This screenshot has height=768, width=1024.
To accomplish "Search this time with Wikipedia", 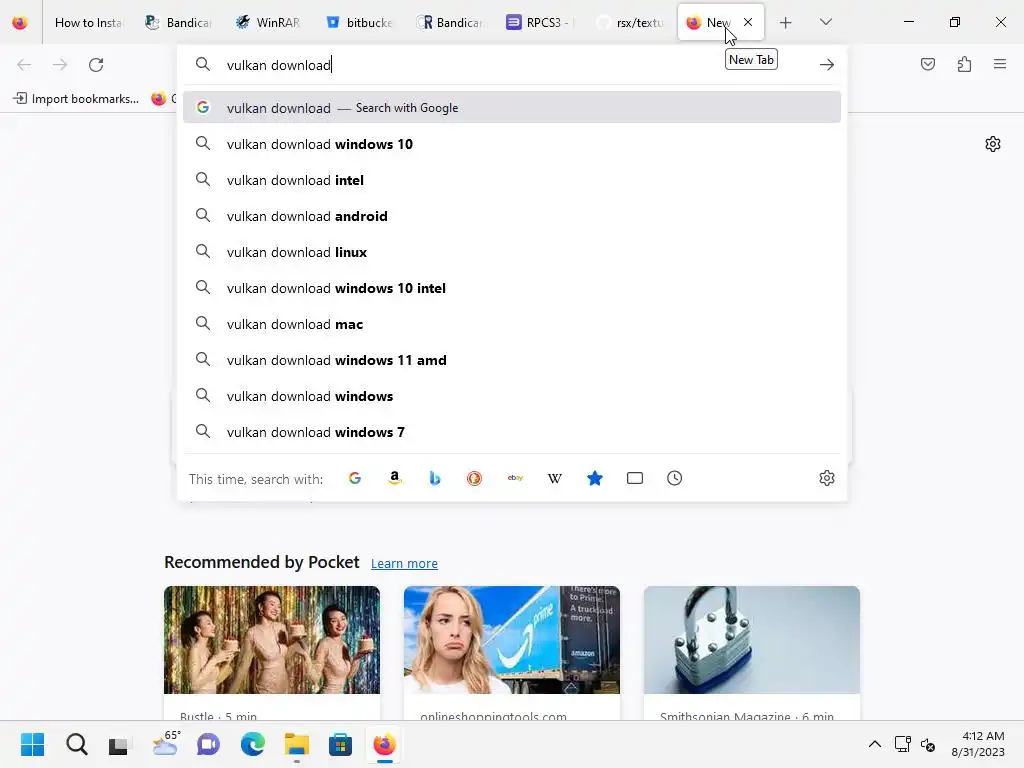I will [x=554, y=479].
